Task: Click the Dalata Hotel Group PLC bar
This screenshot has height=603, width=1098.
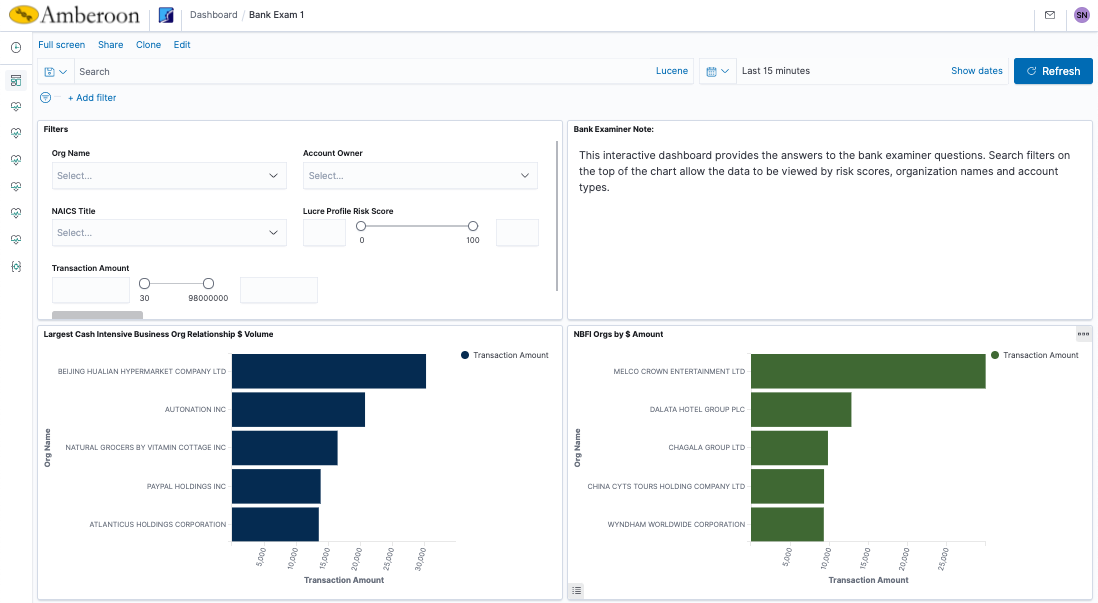Action: tap(801, 410)
